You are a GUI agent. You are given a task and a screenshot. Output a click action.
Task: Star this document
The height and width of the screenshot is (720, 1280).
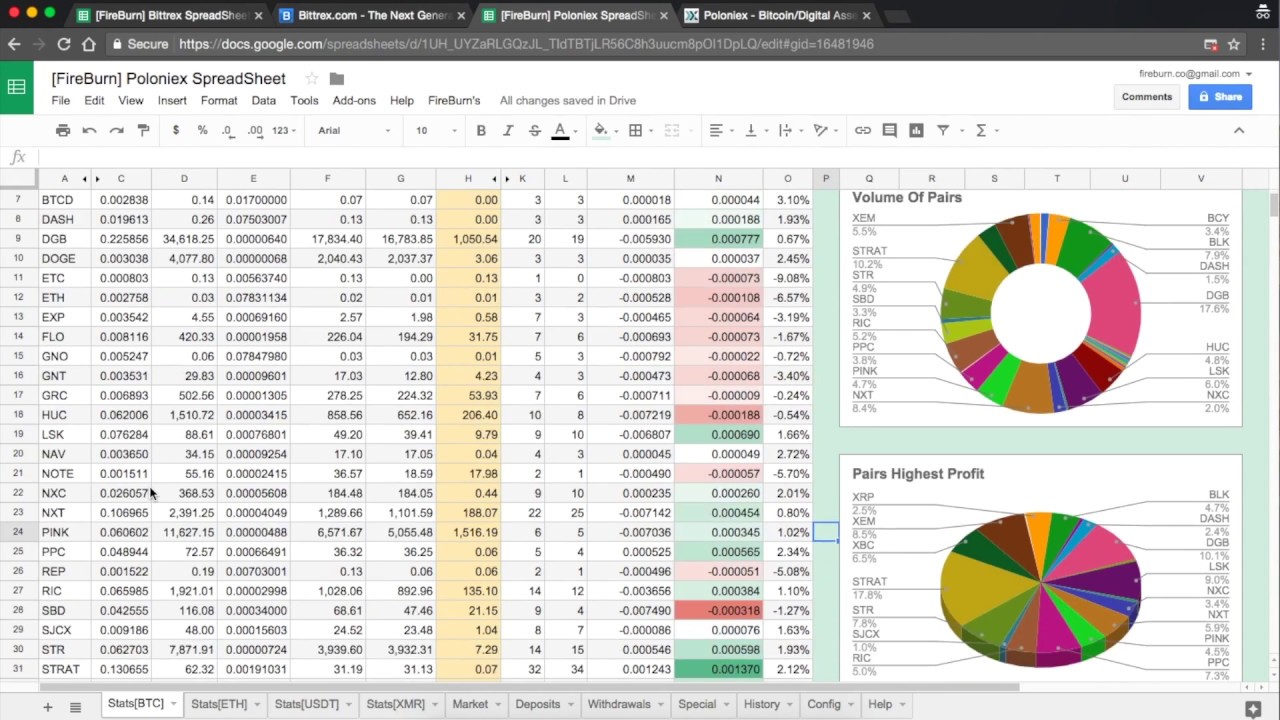click(311, 79)
